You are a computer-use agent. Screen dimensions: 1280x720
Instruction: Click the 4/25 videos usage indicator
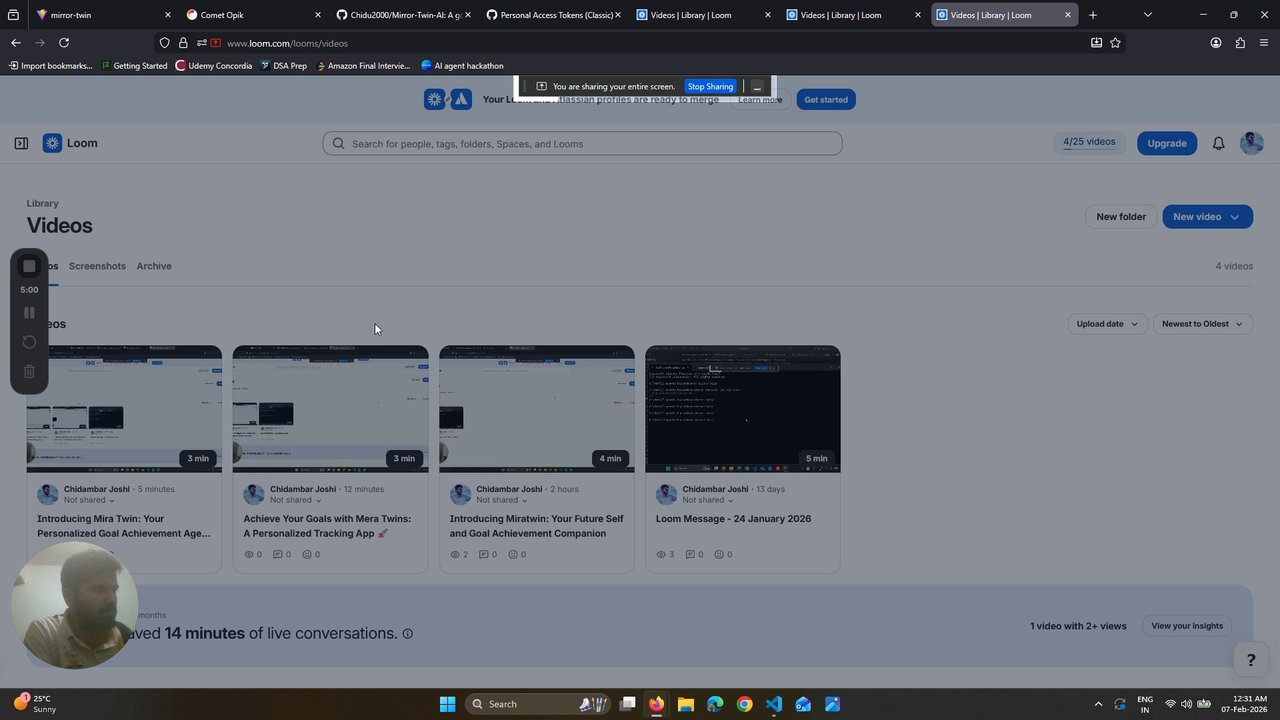(x=1089, y=142)
